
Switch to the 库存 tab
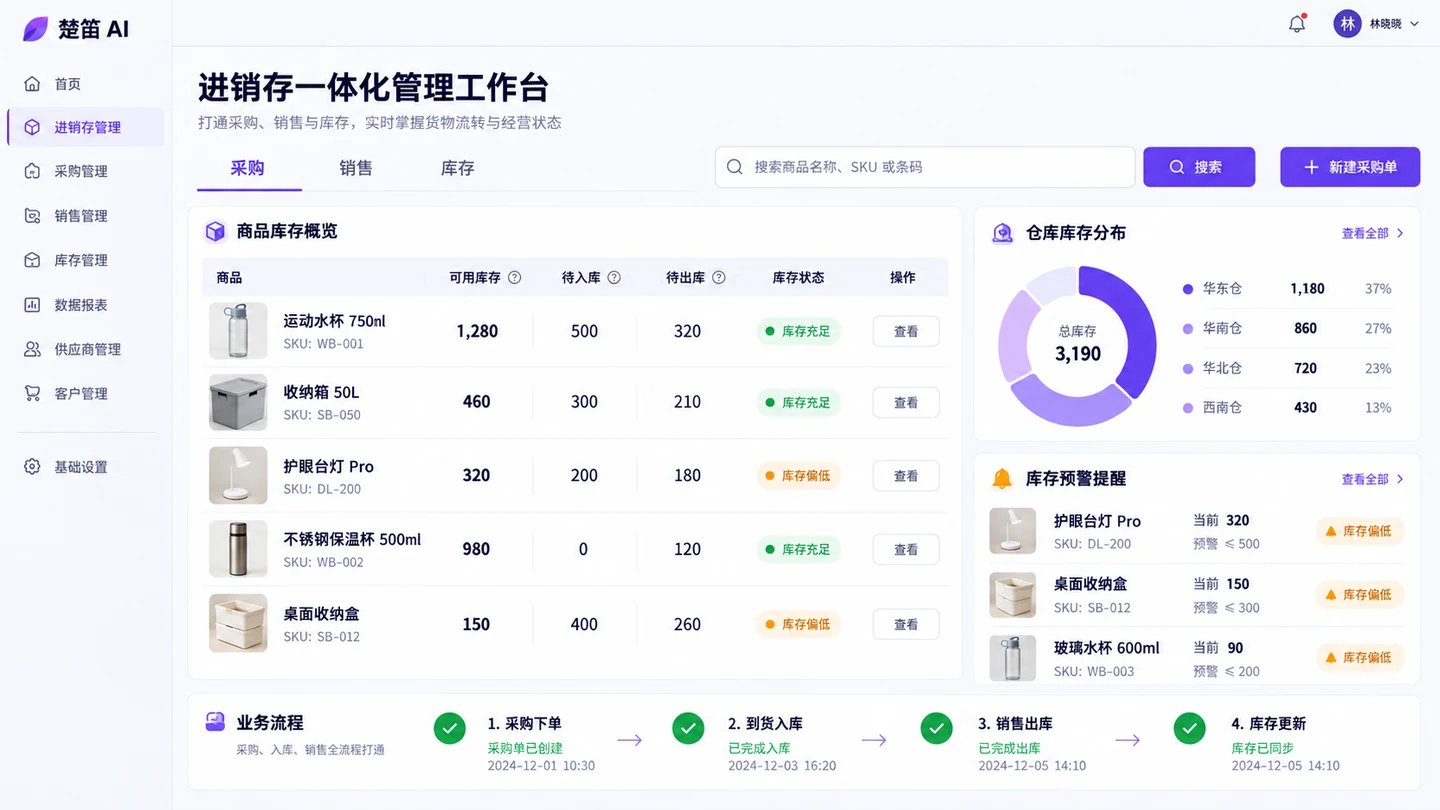[457, 168]
